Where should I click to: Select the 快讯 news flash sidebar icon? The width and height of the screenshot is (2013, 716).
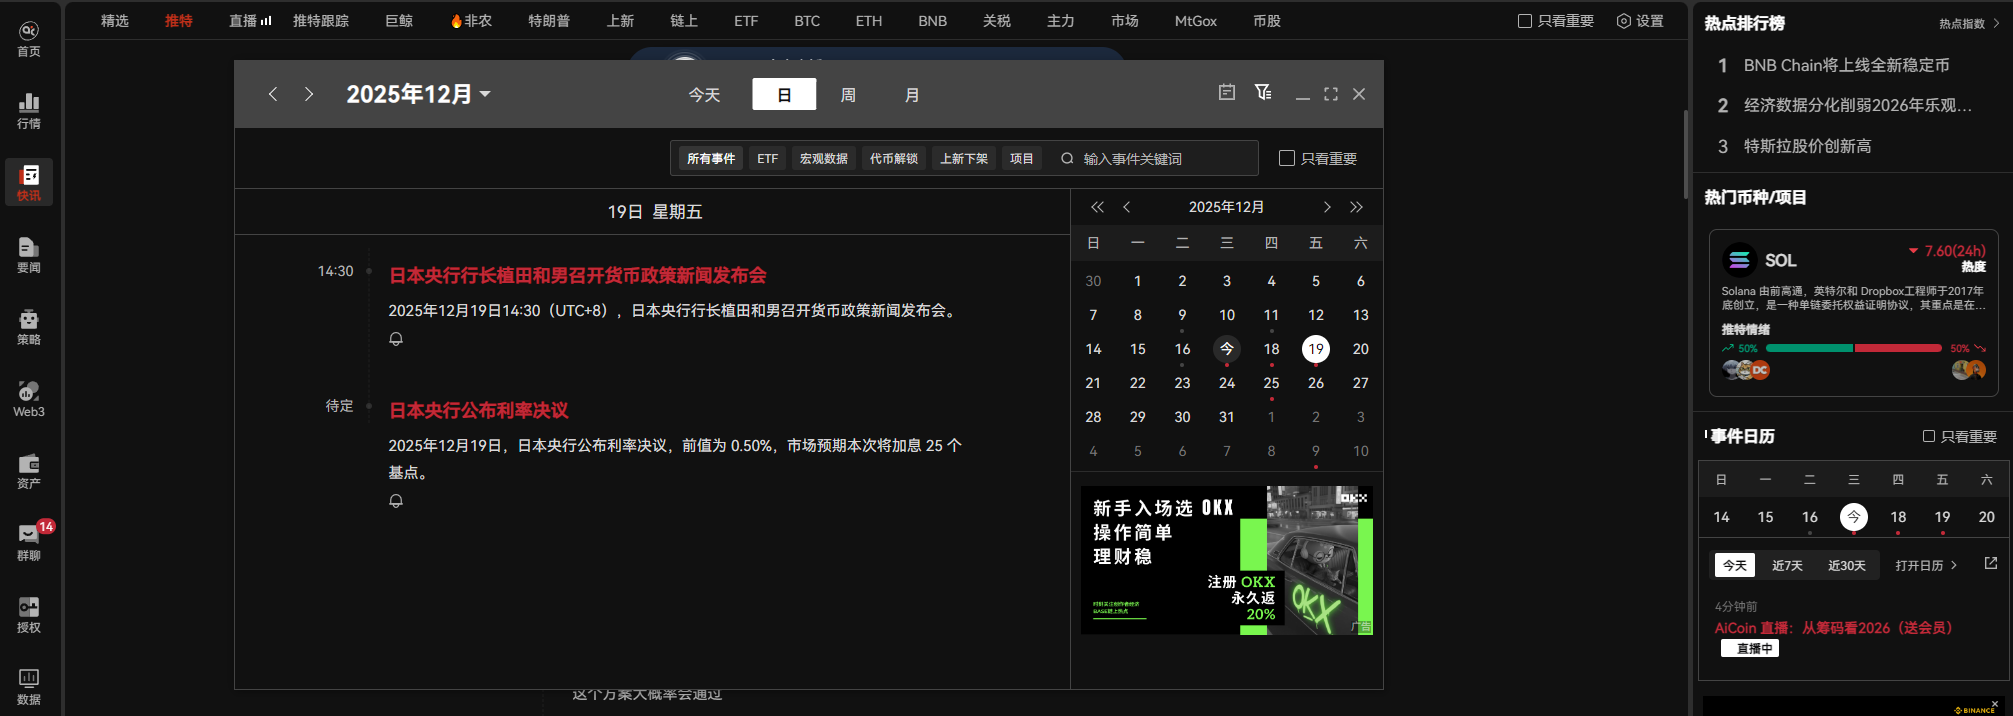point(29,182)
